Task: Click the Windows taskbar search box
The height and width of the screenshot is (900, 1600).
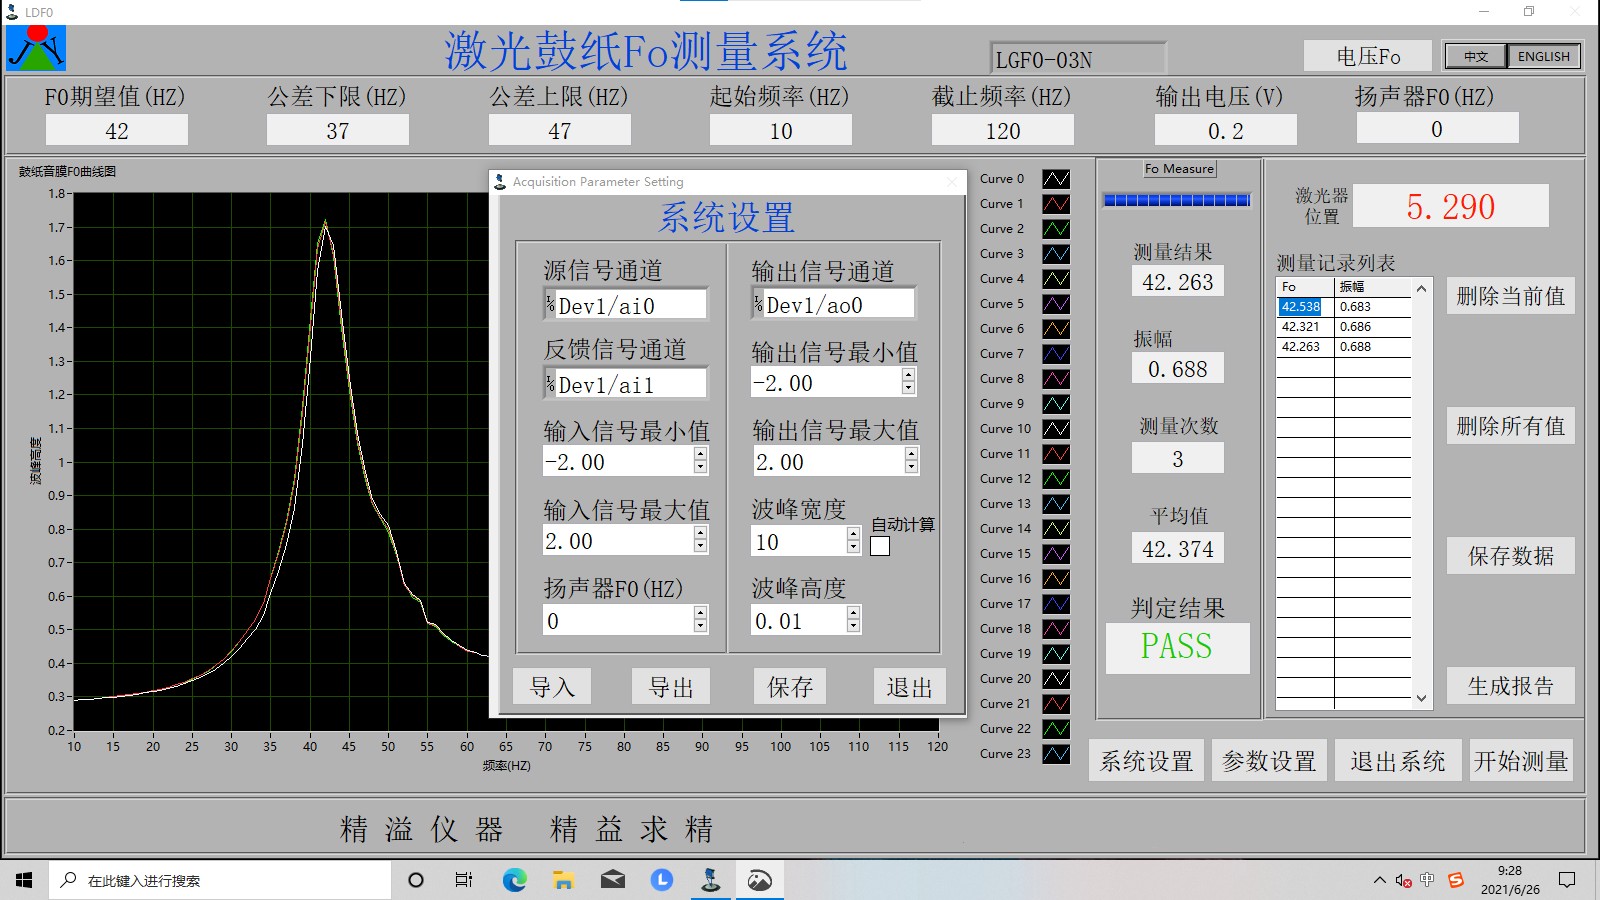Action: (220, 880)
